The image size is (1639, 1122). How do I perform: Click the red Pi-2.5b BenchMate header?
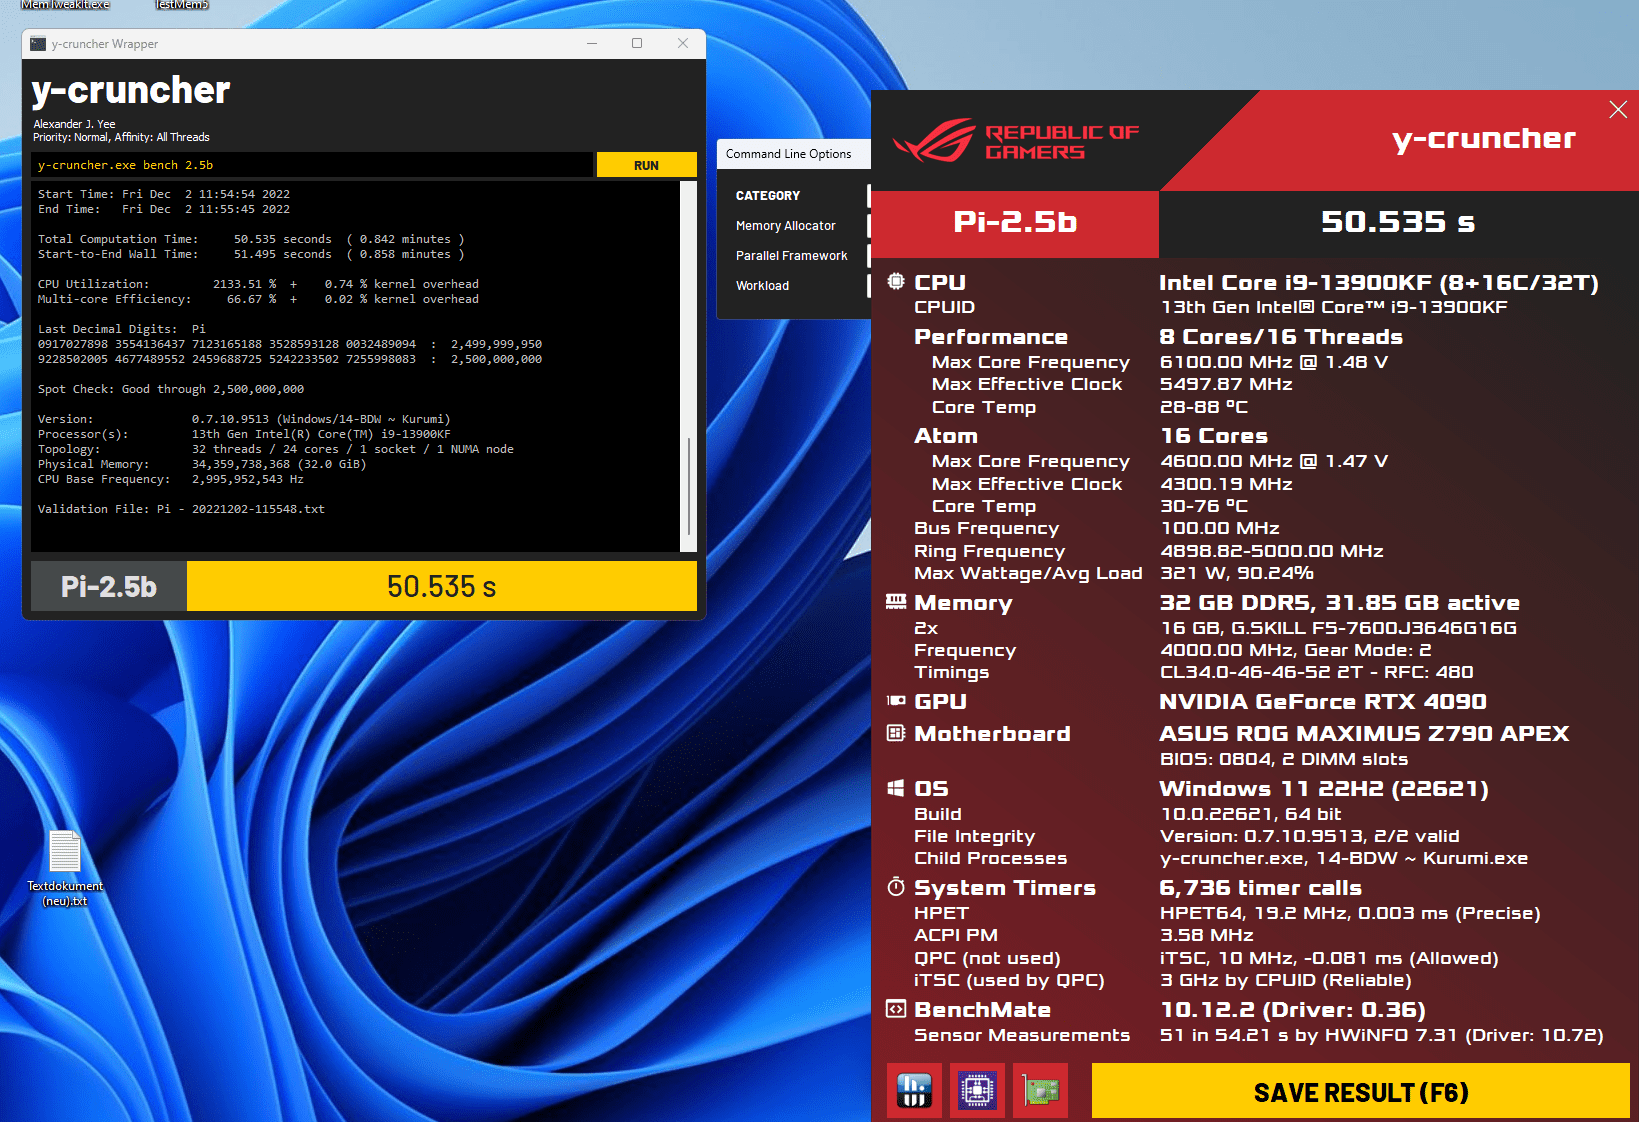[1016, 222]
